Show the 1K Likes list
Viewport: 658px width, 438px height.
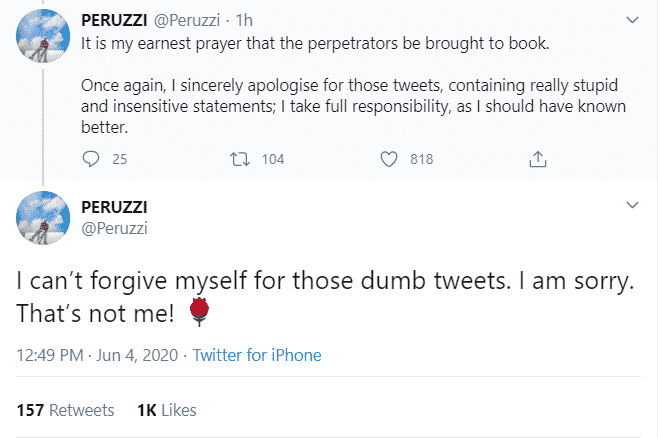pos(166,410)
